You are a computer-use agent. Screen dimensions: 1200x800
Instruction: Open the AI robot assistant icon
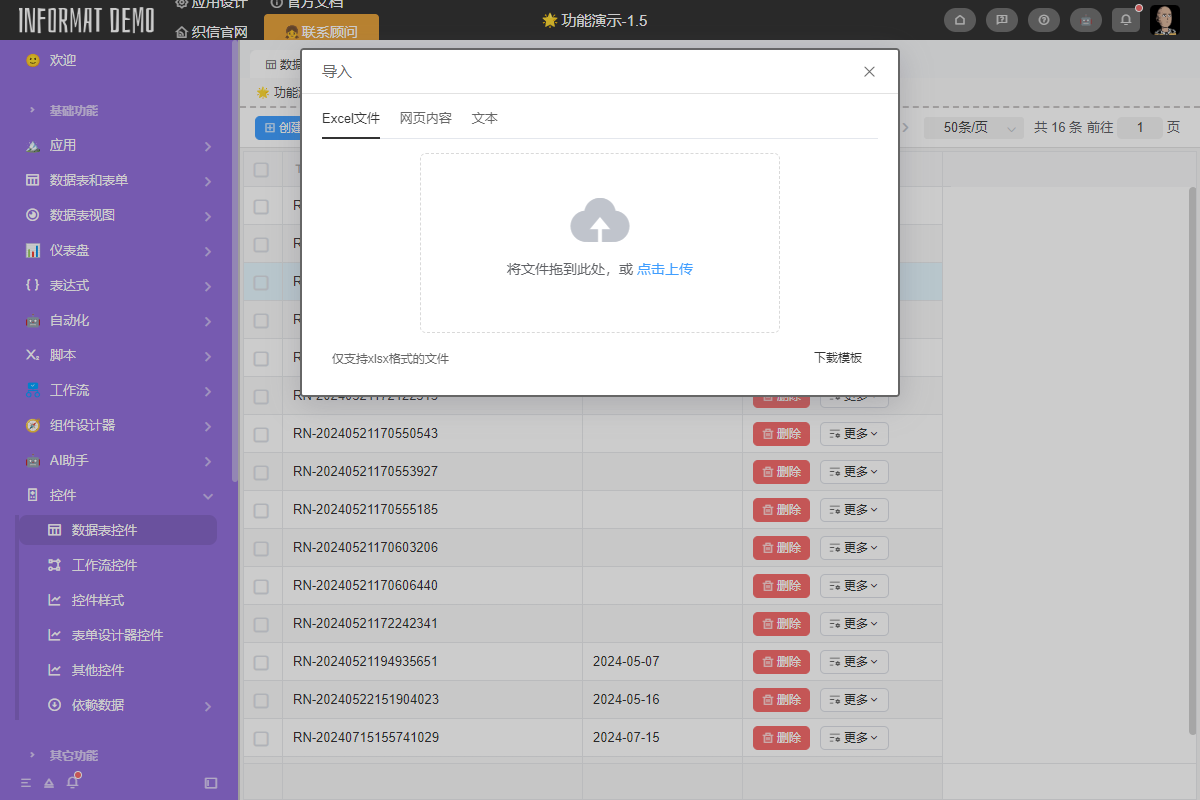click(1085, 19)
